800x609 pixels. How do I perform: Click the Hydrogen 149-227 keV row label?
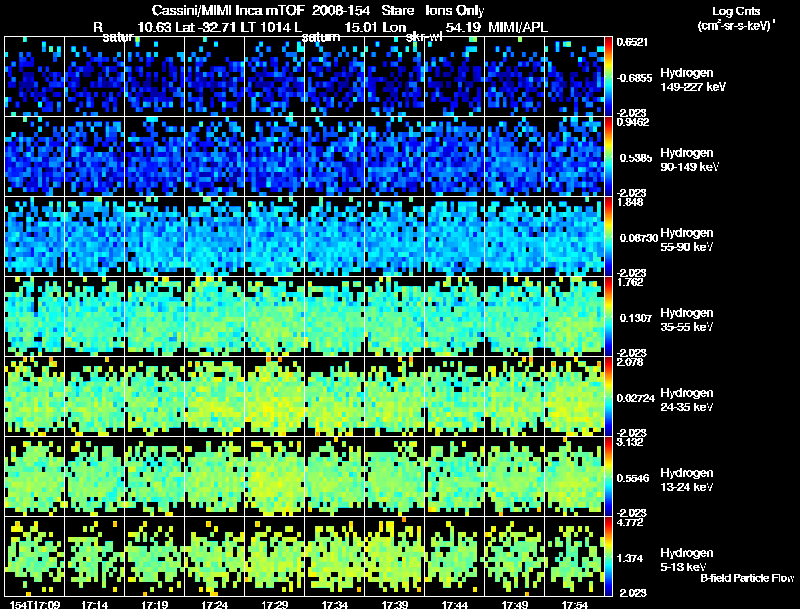pyautogui.click(x=692, y=80)
